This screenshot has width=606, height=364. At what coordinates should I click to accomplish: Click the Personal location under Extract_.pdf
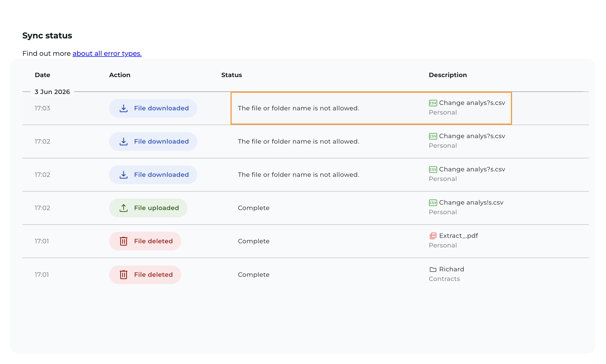pos(443,245)
